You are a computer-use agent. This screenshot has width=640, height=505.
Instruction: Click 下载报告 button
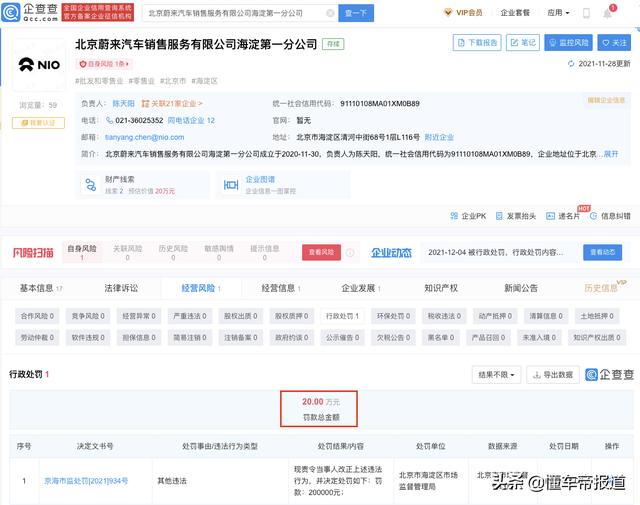[x=477, y=42]
